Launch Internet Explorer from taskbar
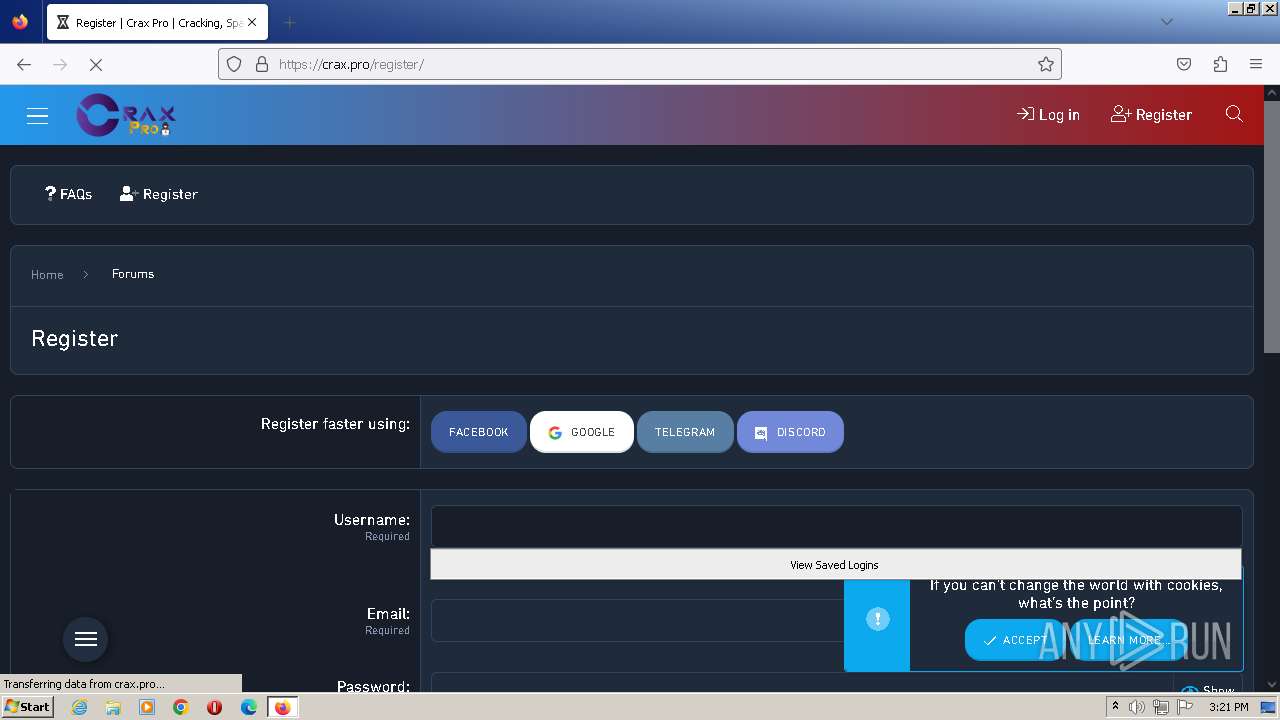The width and height of the screenshot is (1280, 720). tap(80, 707)
